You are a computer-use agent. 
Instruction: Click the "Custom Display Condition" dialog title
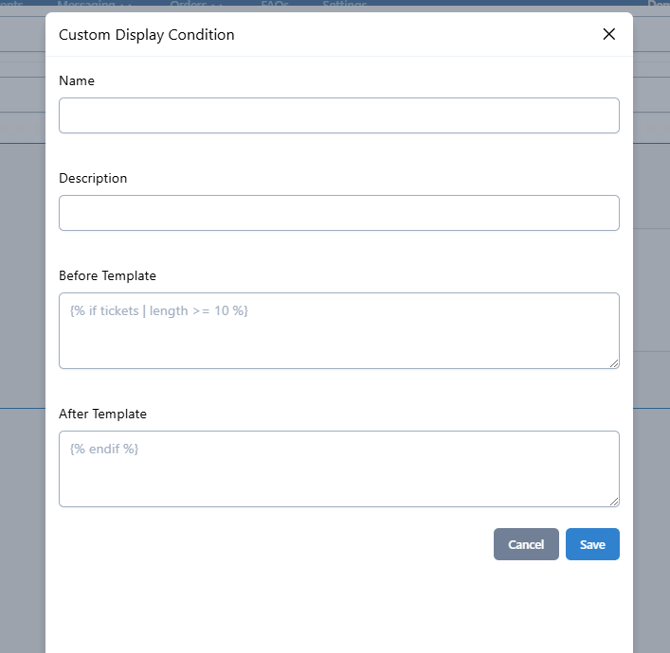pyautogui.click(x=146, y=35)
